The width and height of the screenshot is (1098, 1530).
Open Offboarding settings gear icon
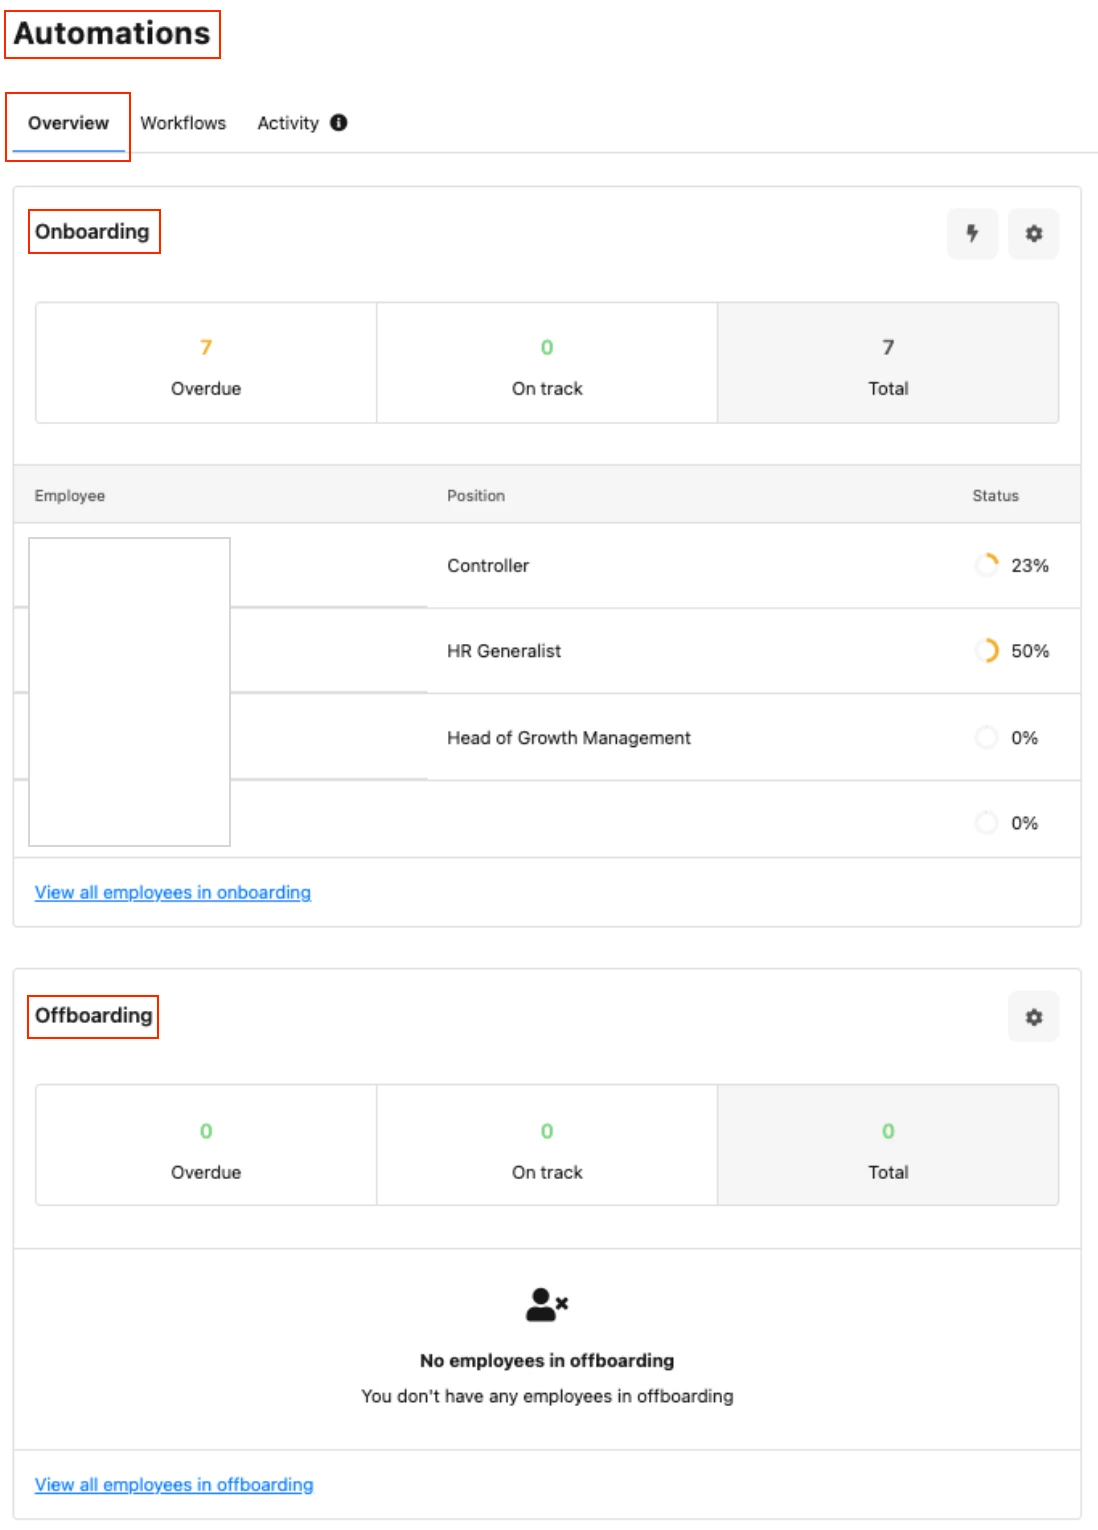pyautogui.click(x=1034, y=1017)
